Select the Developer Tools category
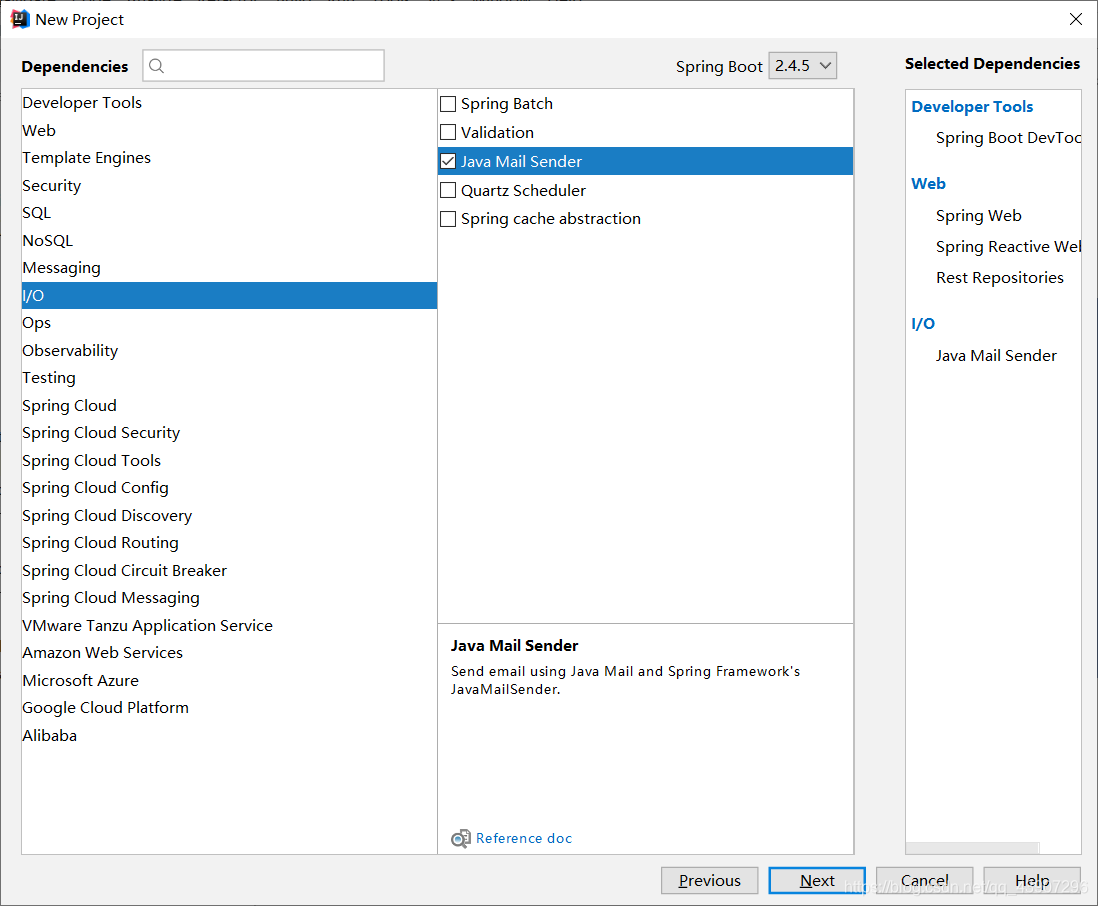The height and width of the screenshot is (906, 1098). tap(229, 103)
